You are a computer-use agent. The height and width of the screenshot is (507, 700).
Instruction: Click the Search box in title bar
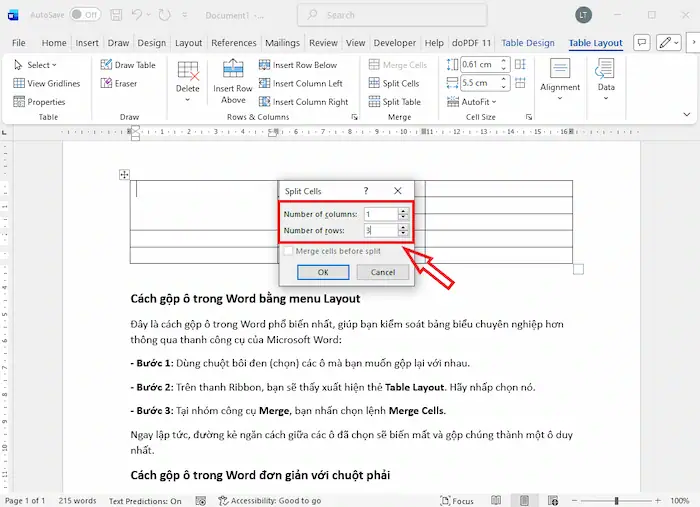(392, 15)
